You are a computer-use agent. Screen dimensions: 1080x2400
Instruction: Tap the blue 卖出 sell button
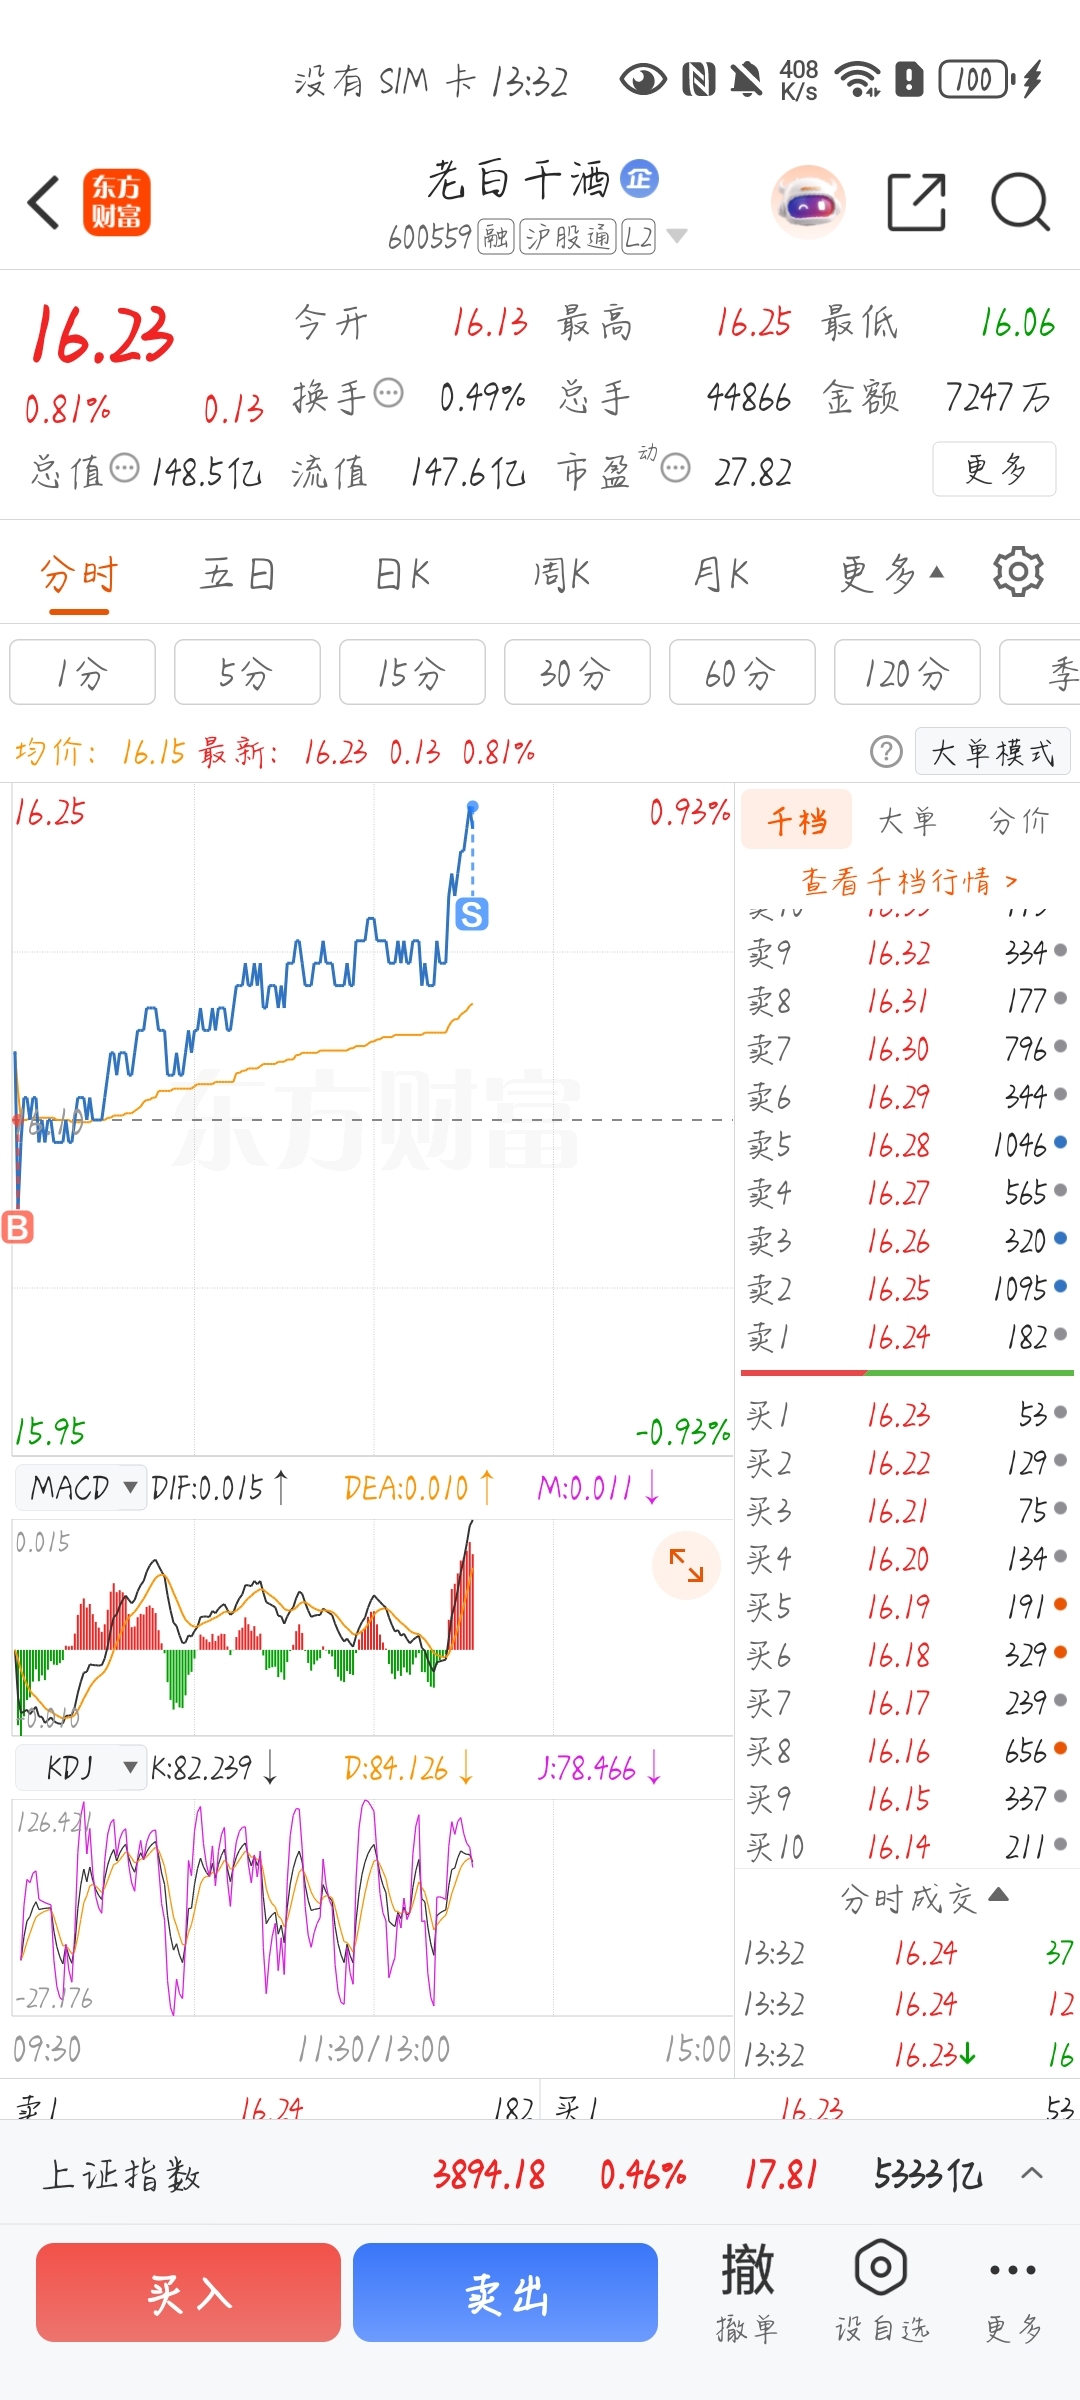[505, 2292]
